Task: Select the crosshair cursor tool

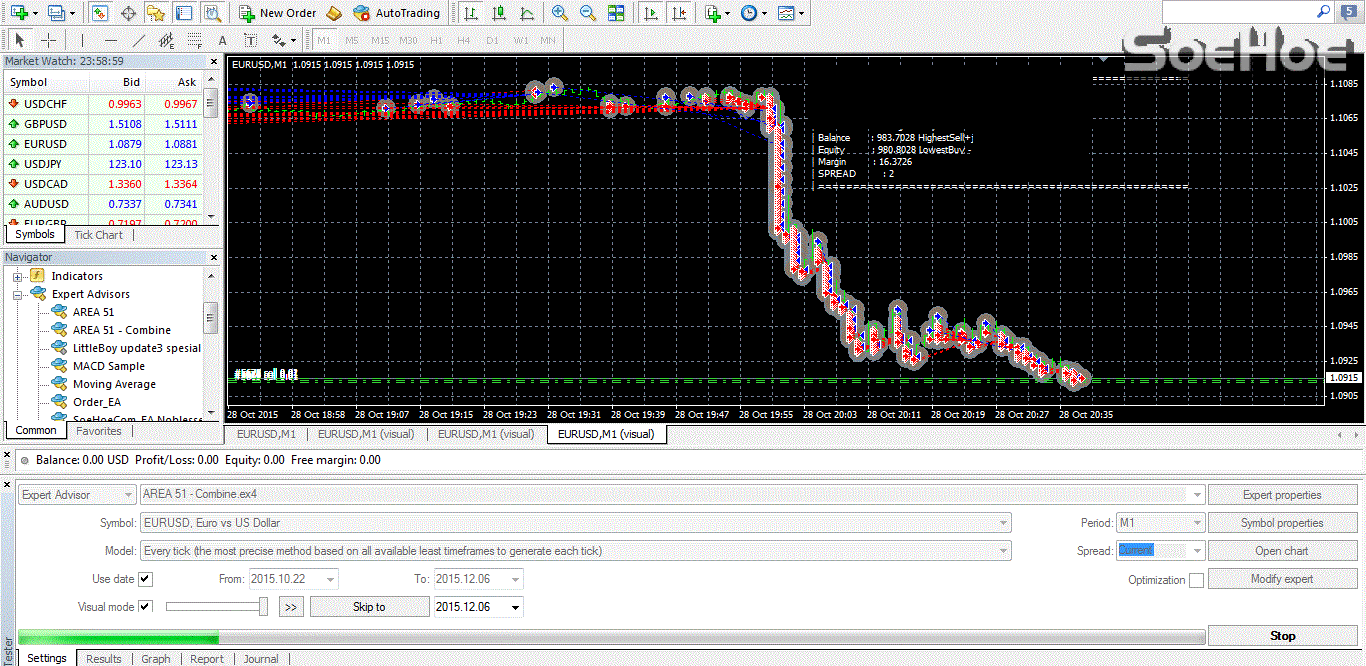Action: click(x=48, y=41)
